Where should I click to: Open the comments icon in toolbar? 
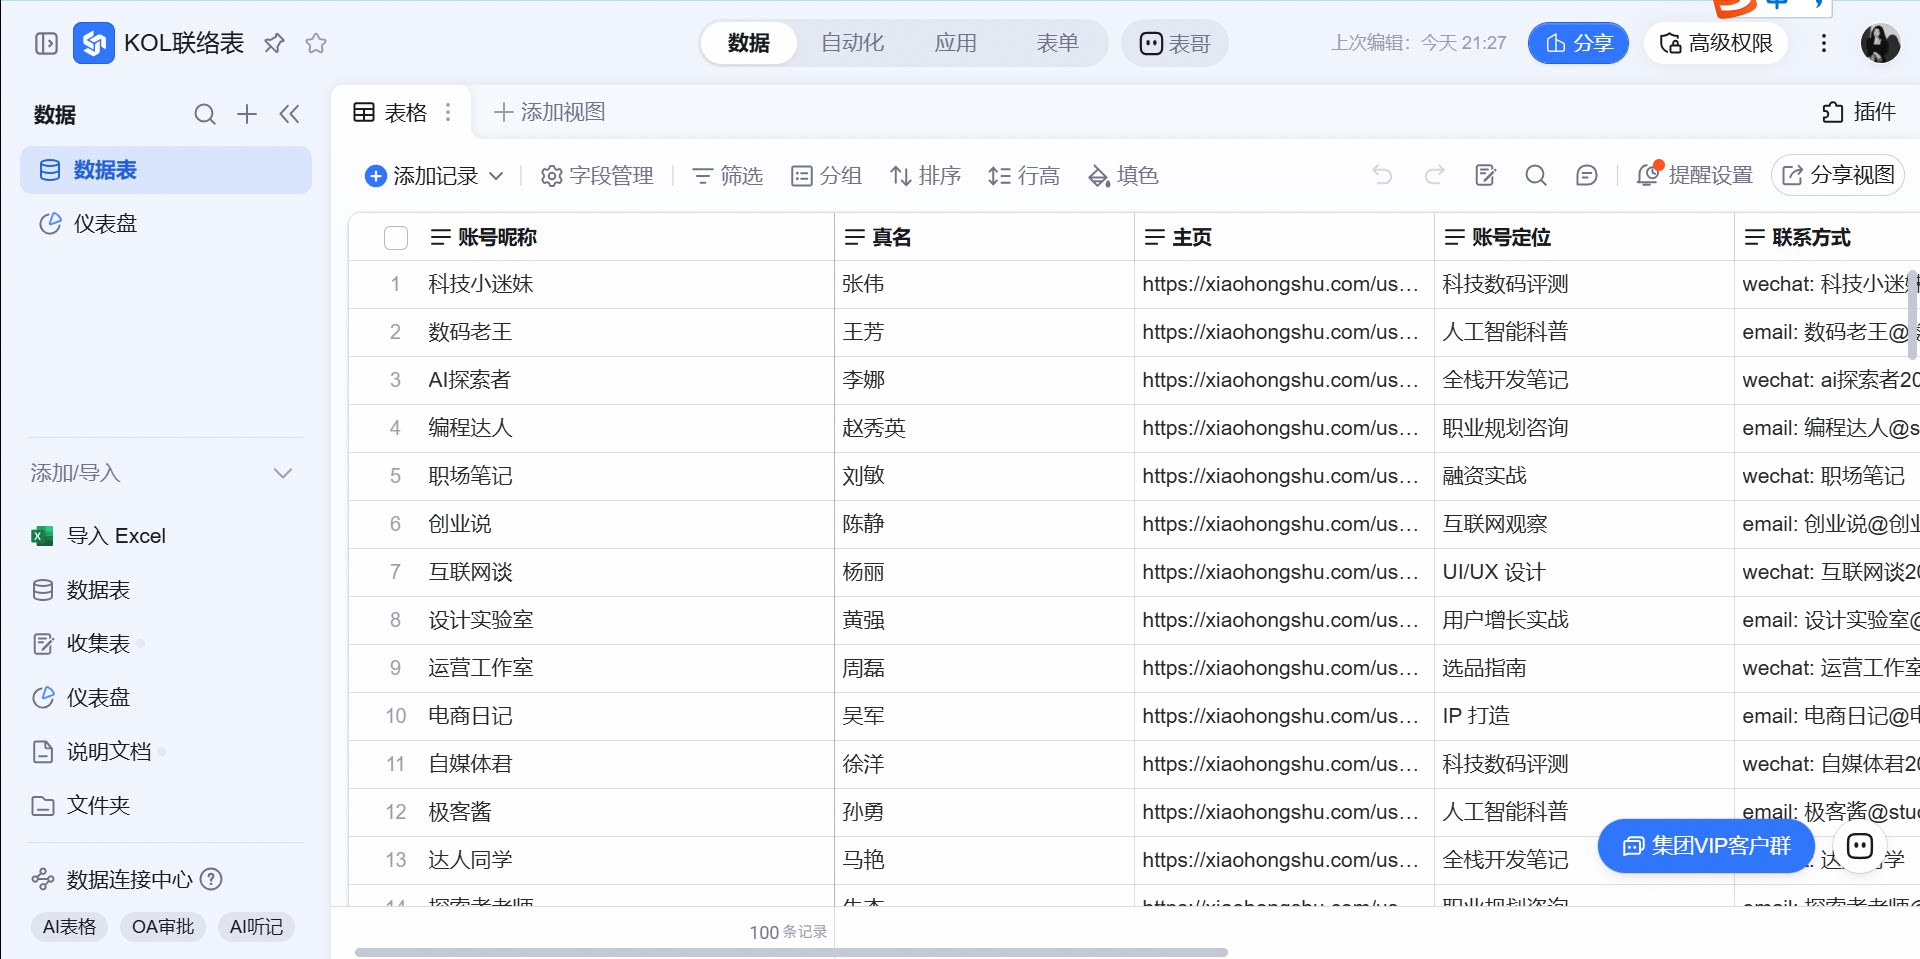coord(1586,176)
